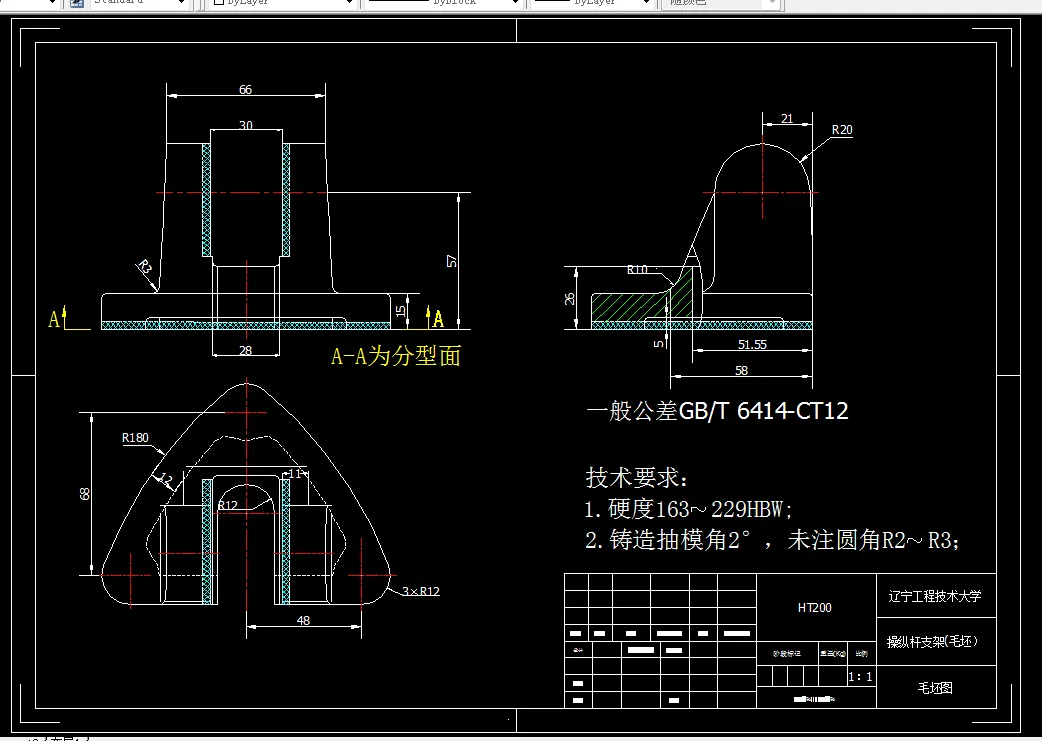Select the 57 height dimension text
The image size is (1042, 741).
(x=452, y=261)
